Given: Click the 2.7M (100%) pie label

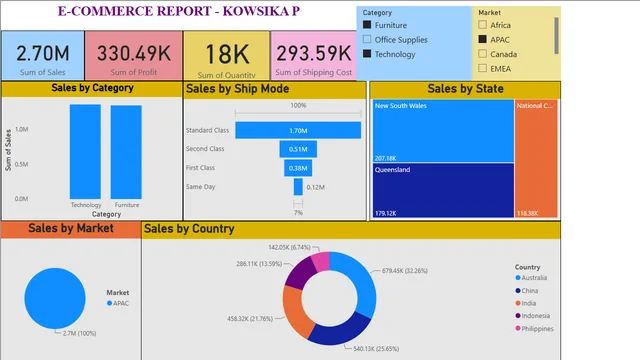Looking at the screenshot, I should tap(80, 333).
